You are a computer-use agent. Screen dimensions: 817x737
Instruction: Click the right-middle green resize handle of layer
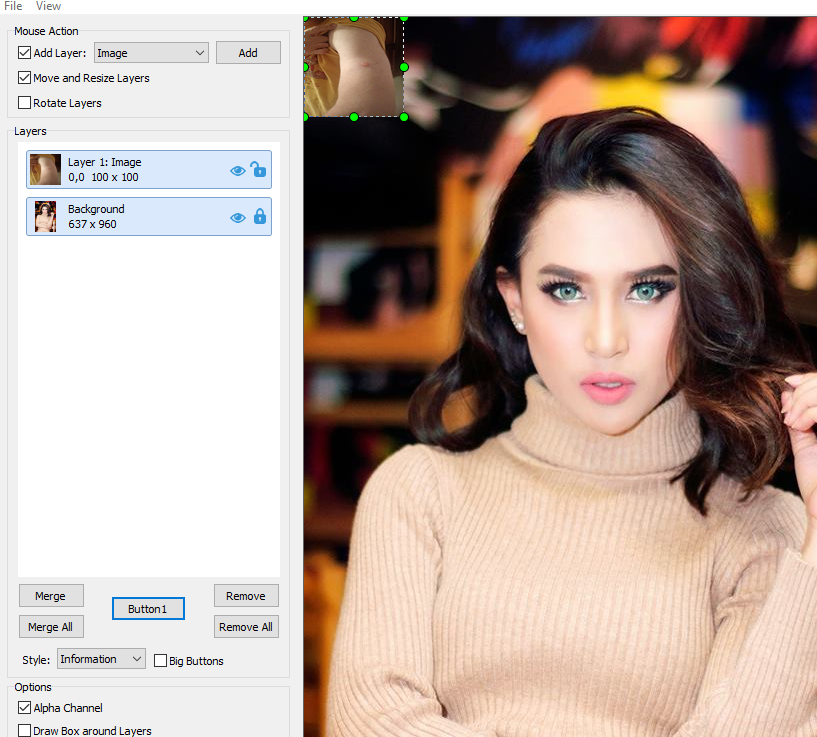404,67
